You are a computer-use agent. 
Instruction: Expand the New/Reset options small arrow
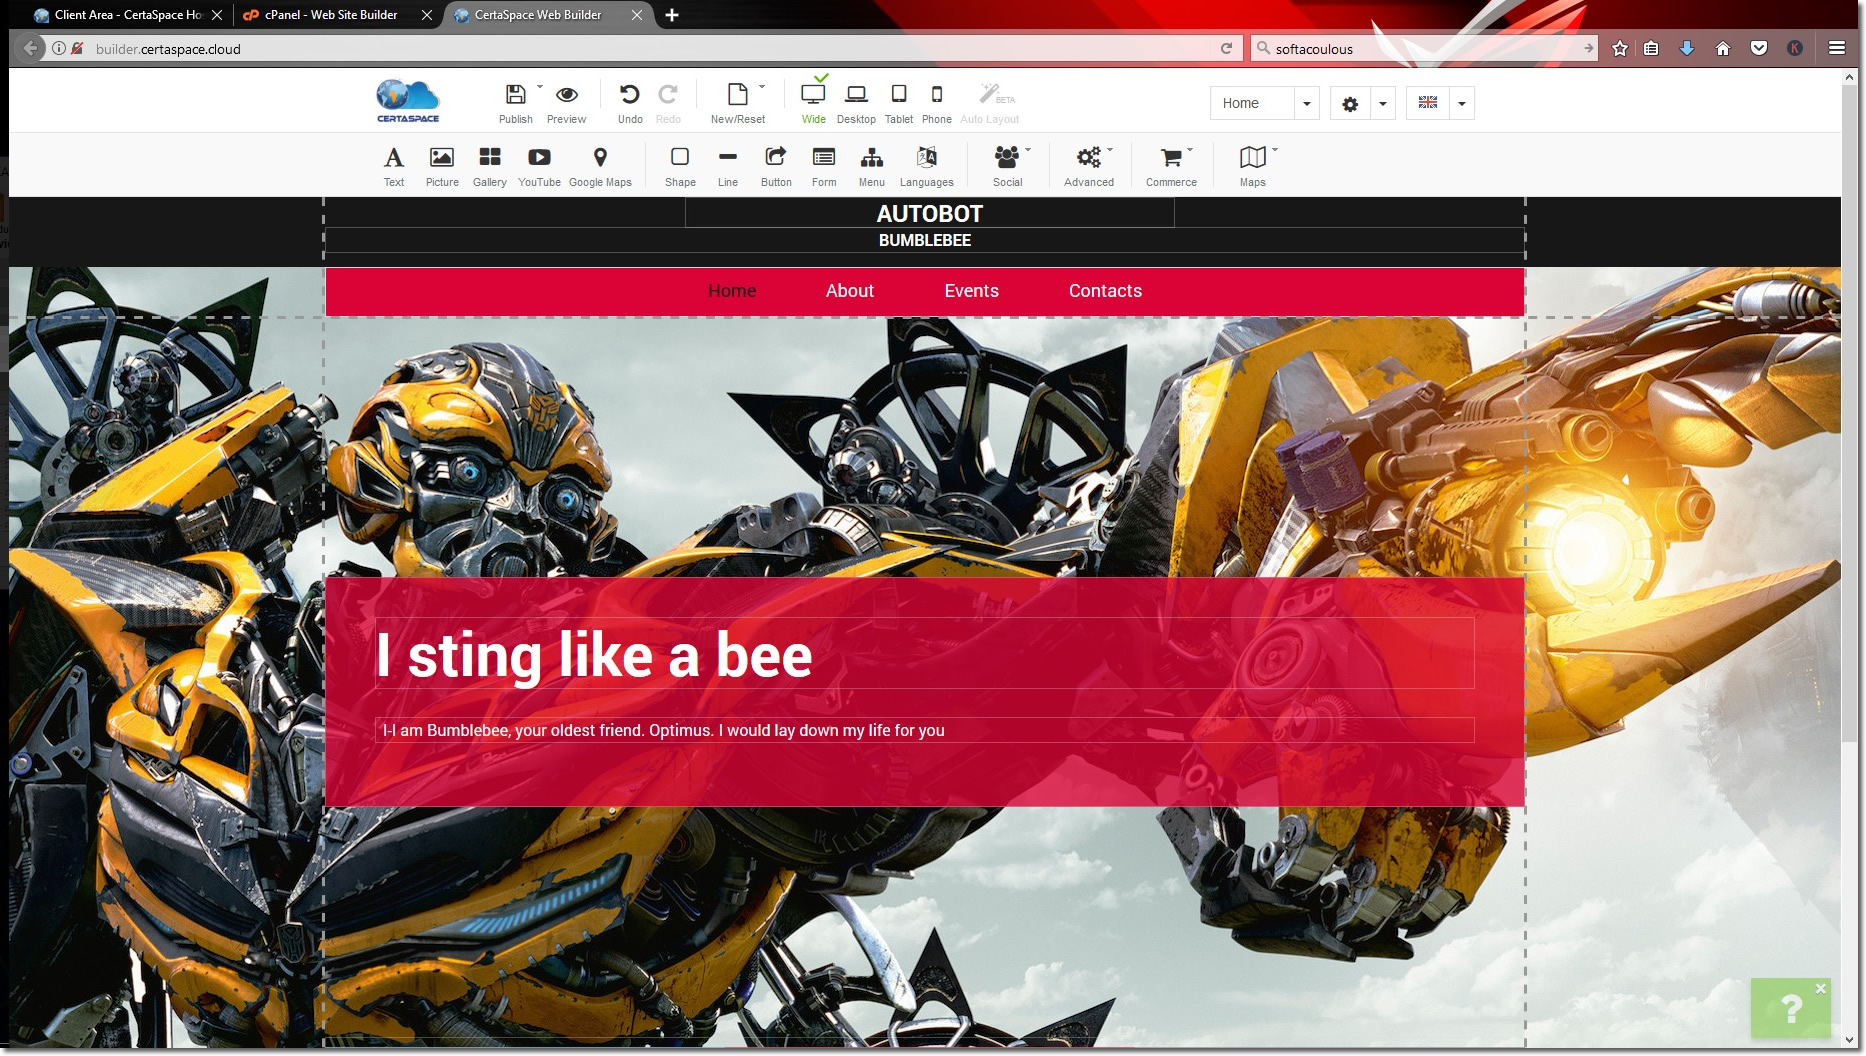[x=762, y=87]
